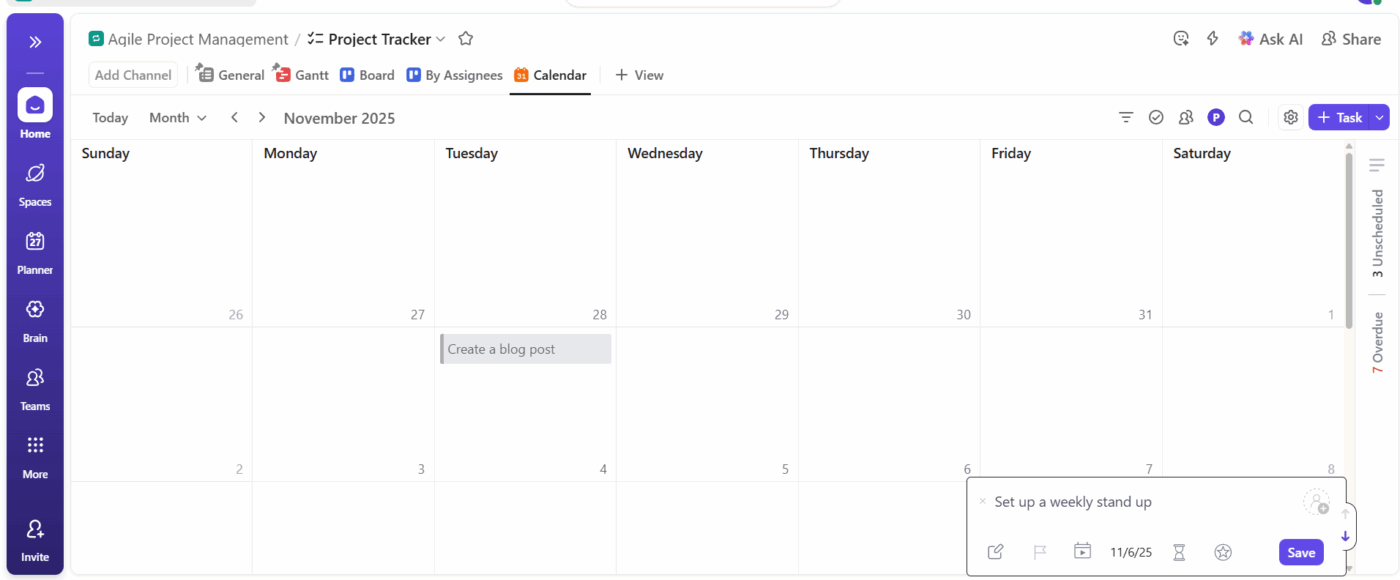
Task: Open the view settings gear
Action: tap(1290, 117)
